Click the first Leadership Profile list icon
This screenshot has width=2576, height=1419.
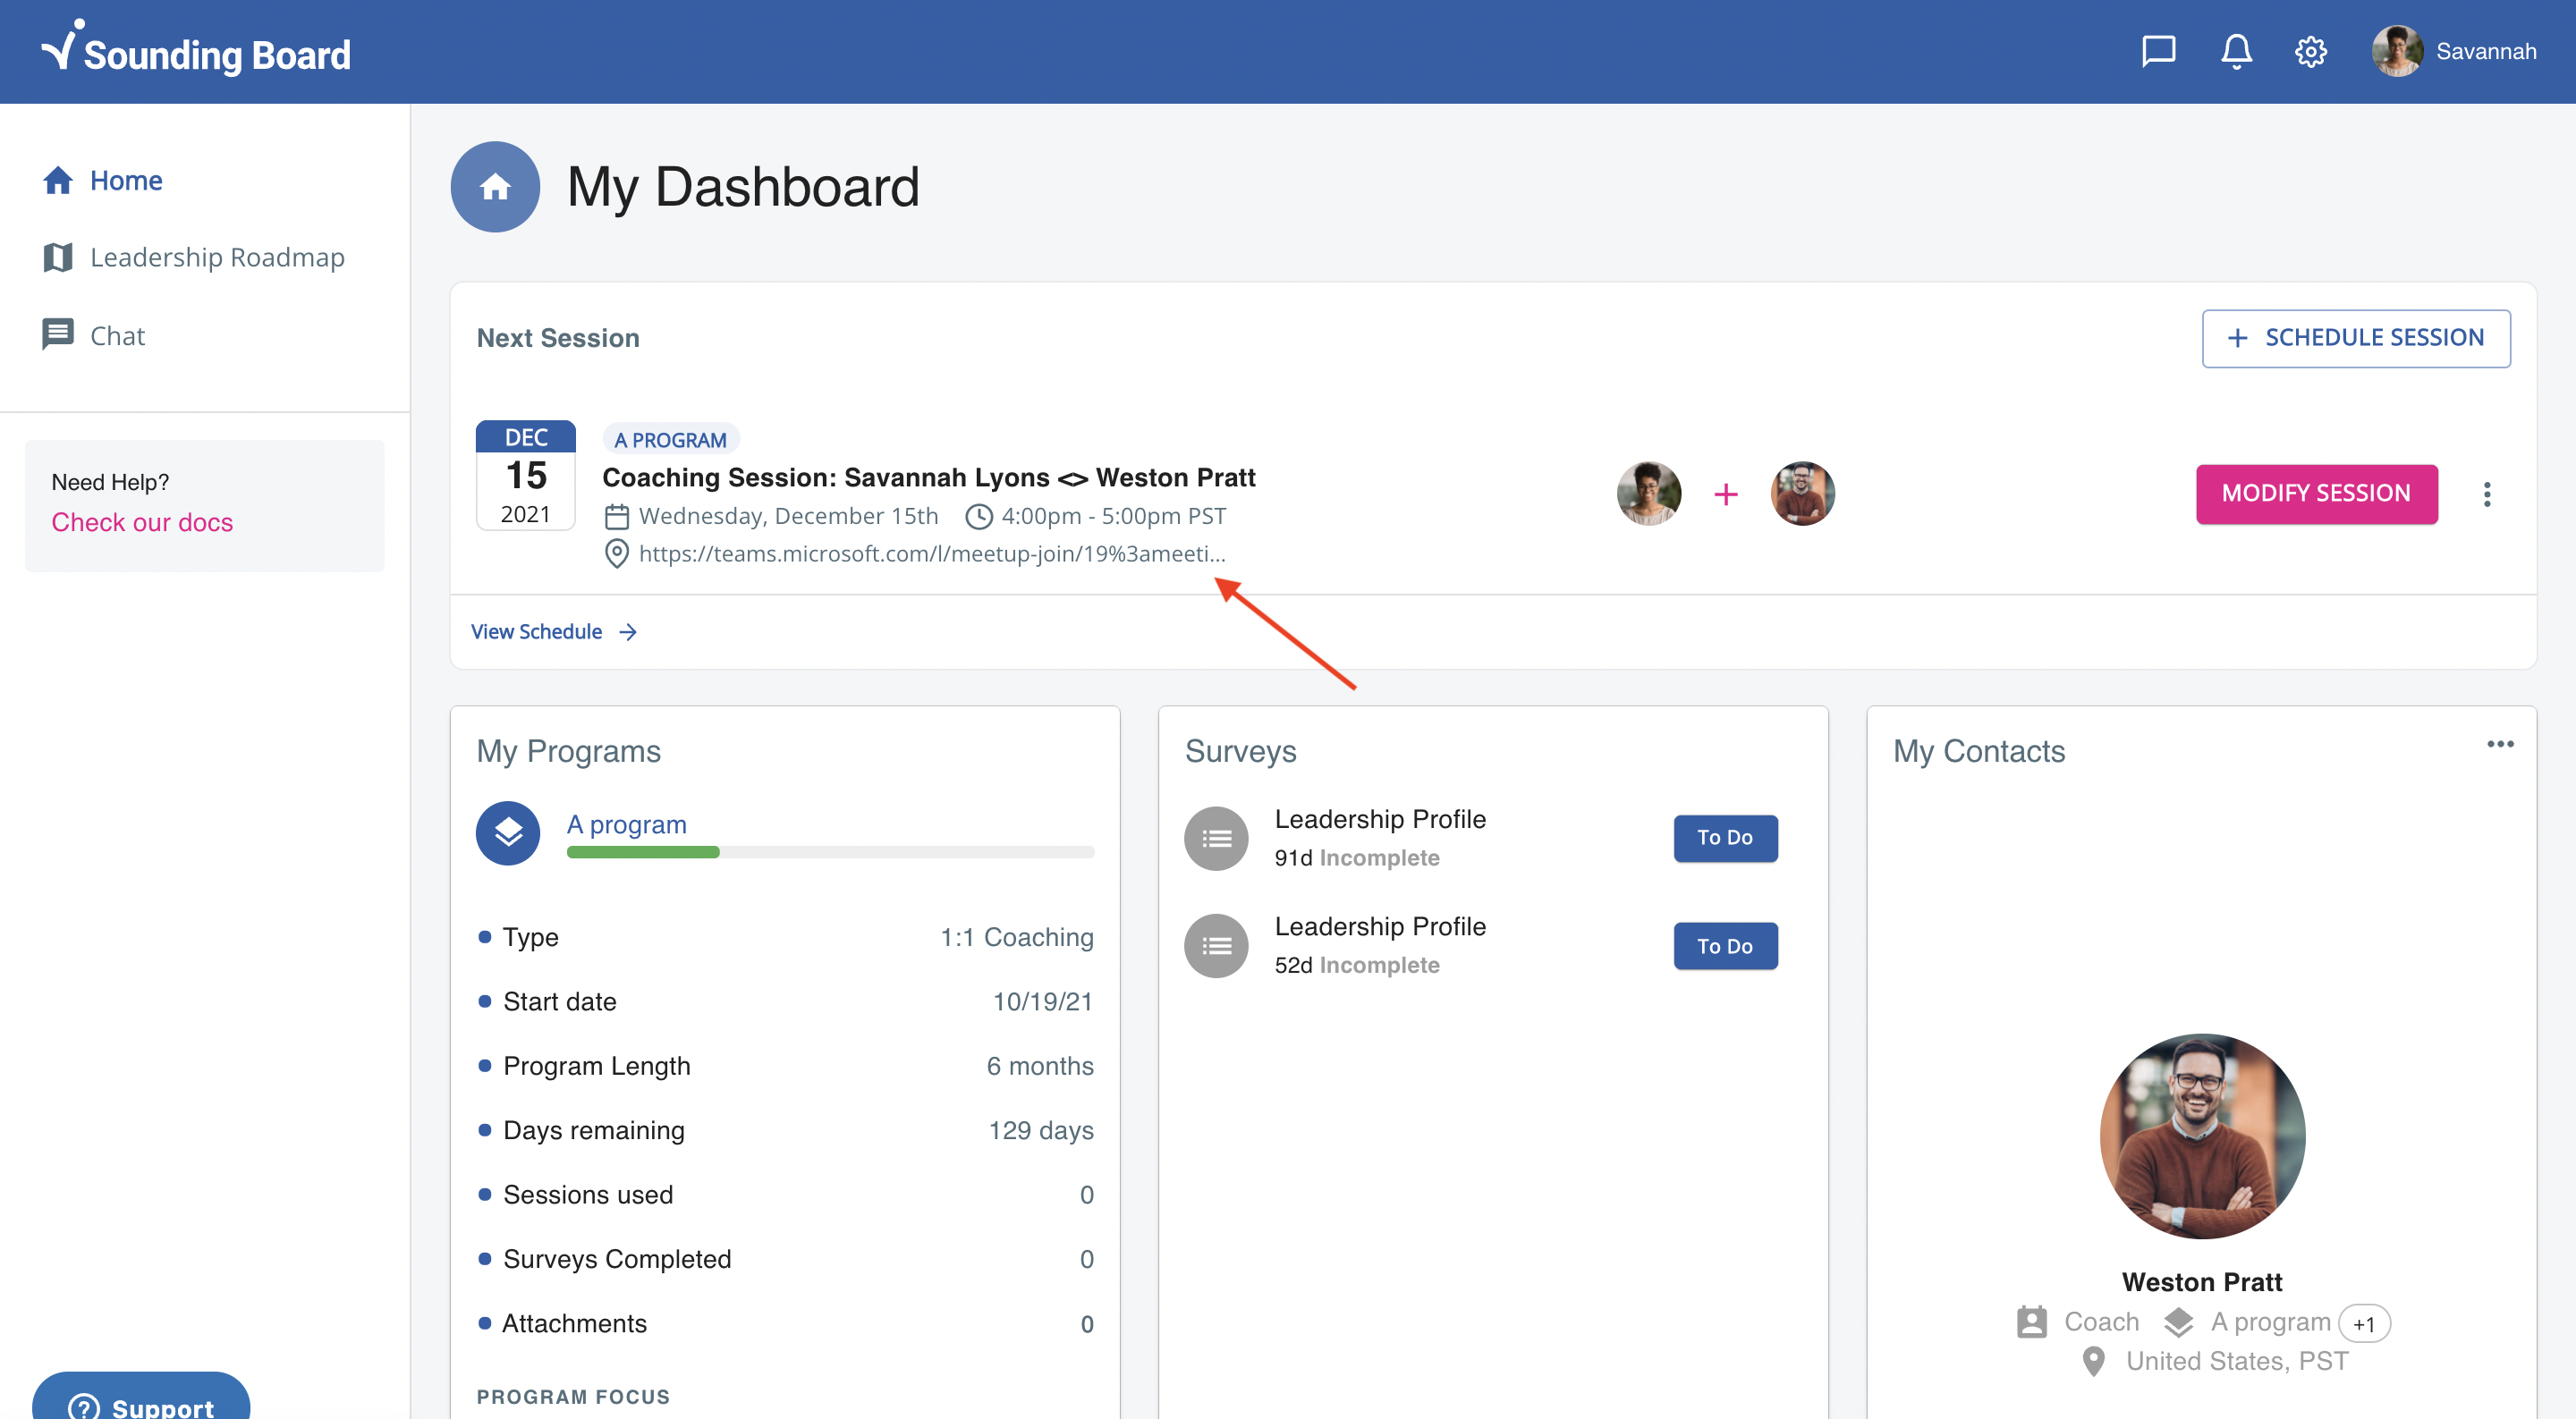pyautogui.click(x=1216, y=838)
